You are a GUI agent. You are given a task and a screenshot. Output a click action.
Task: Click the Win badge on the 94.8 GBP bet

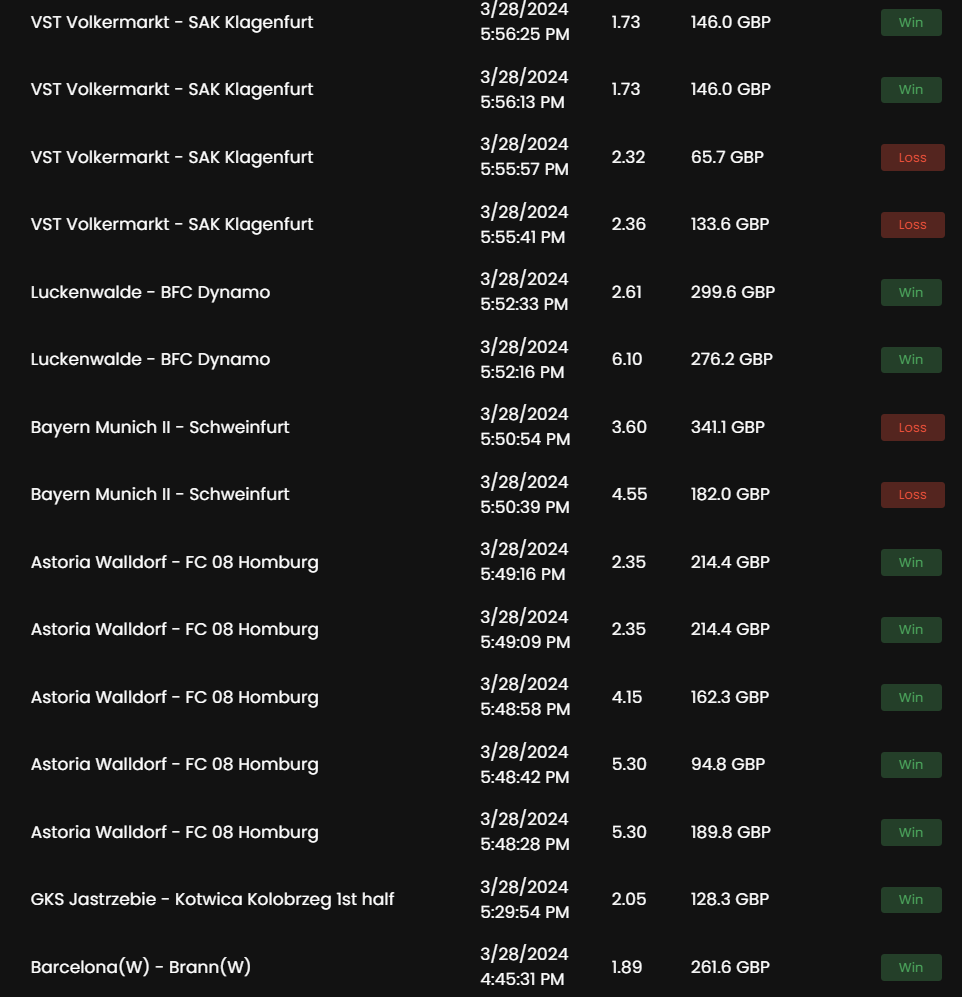tap(910, 765)
